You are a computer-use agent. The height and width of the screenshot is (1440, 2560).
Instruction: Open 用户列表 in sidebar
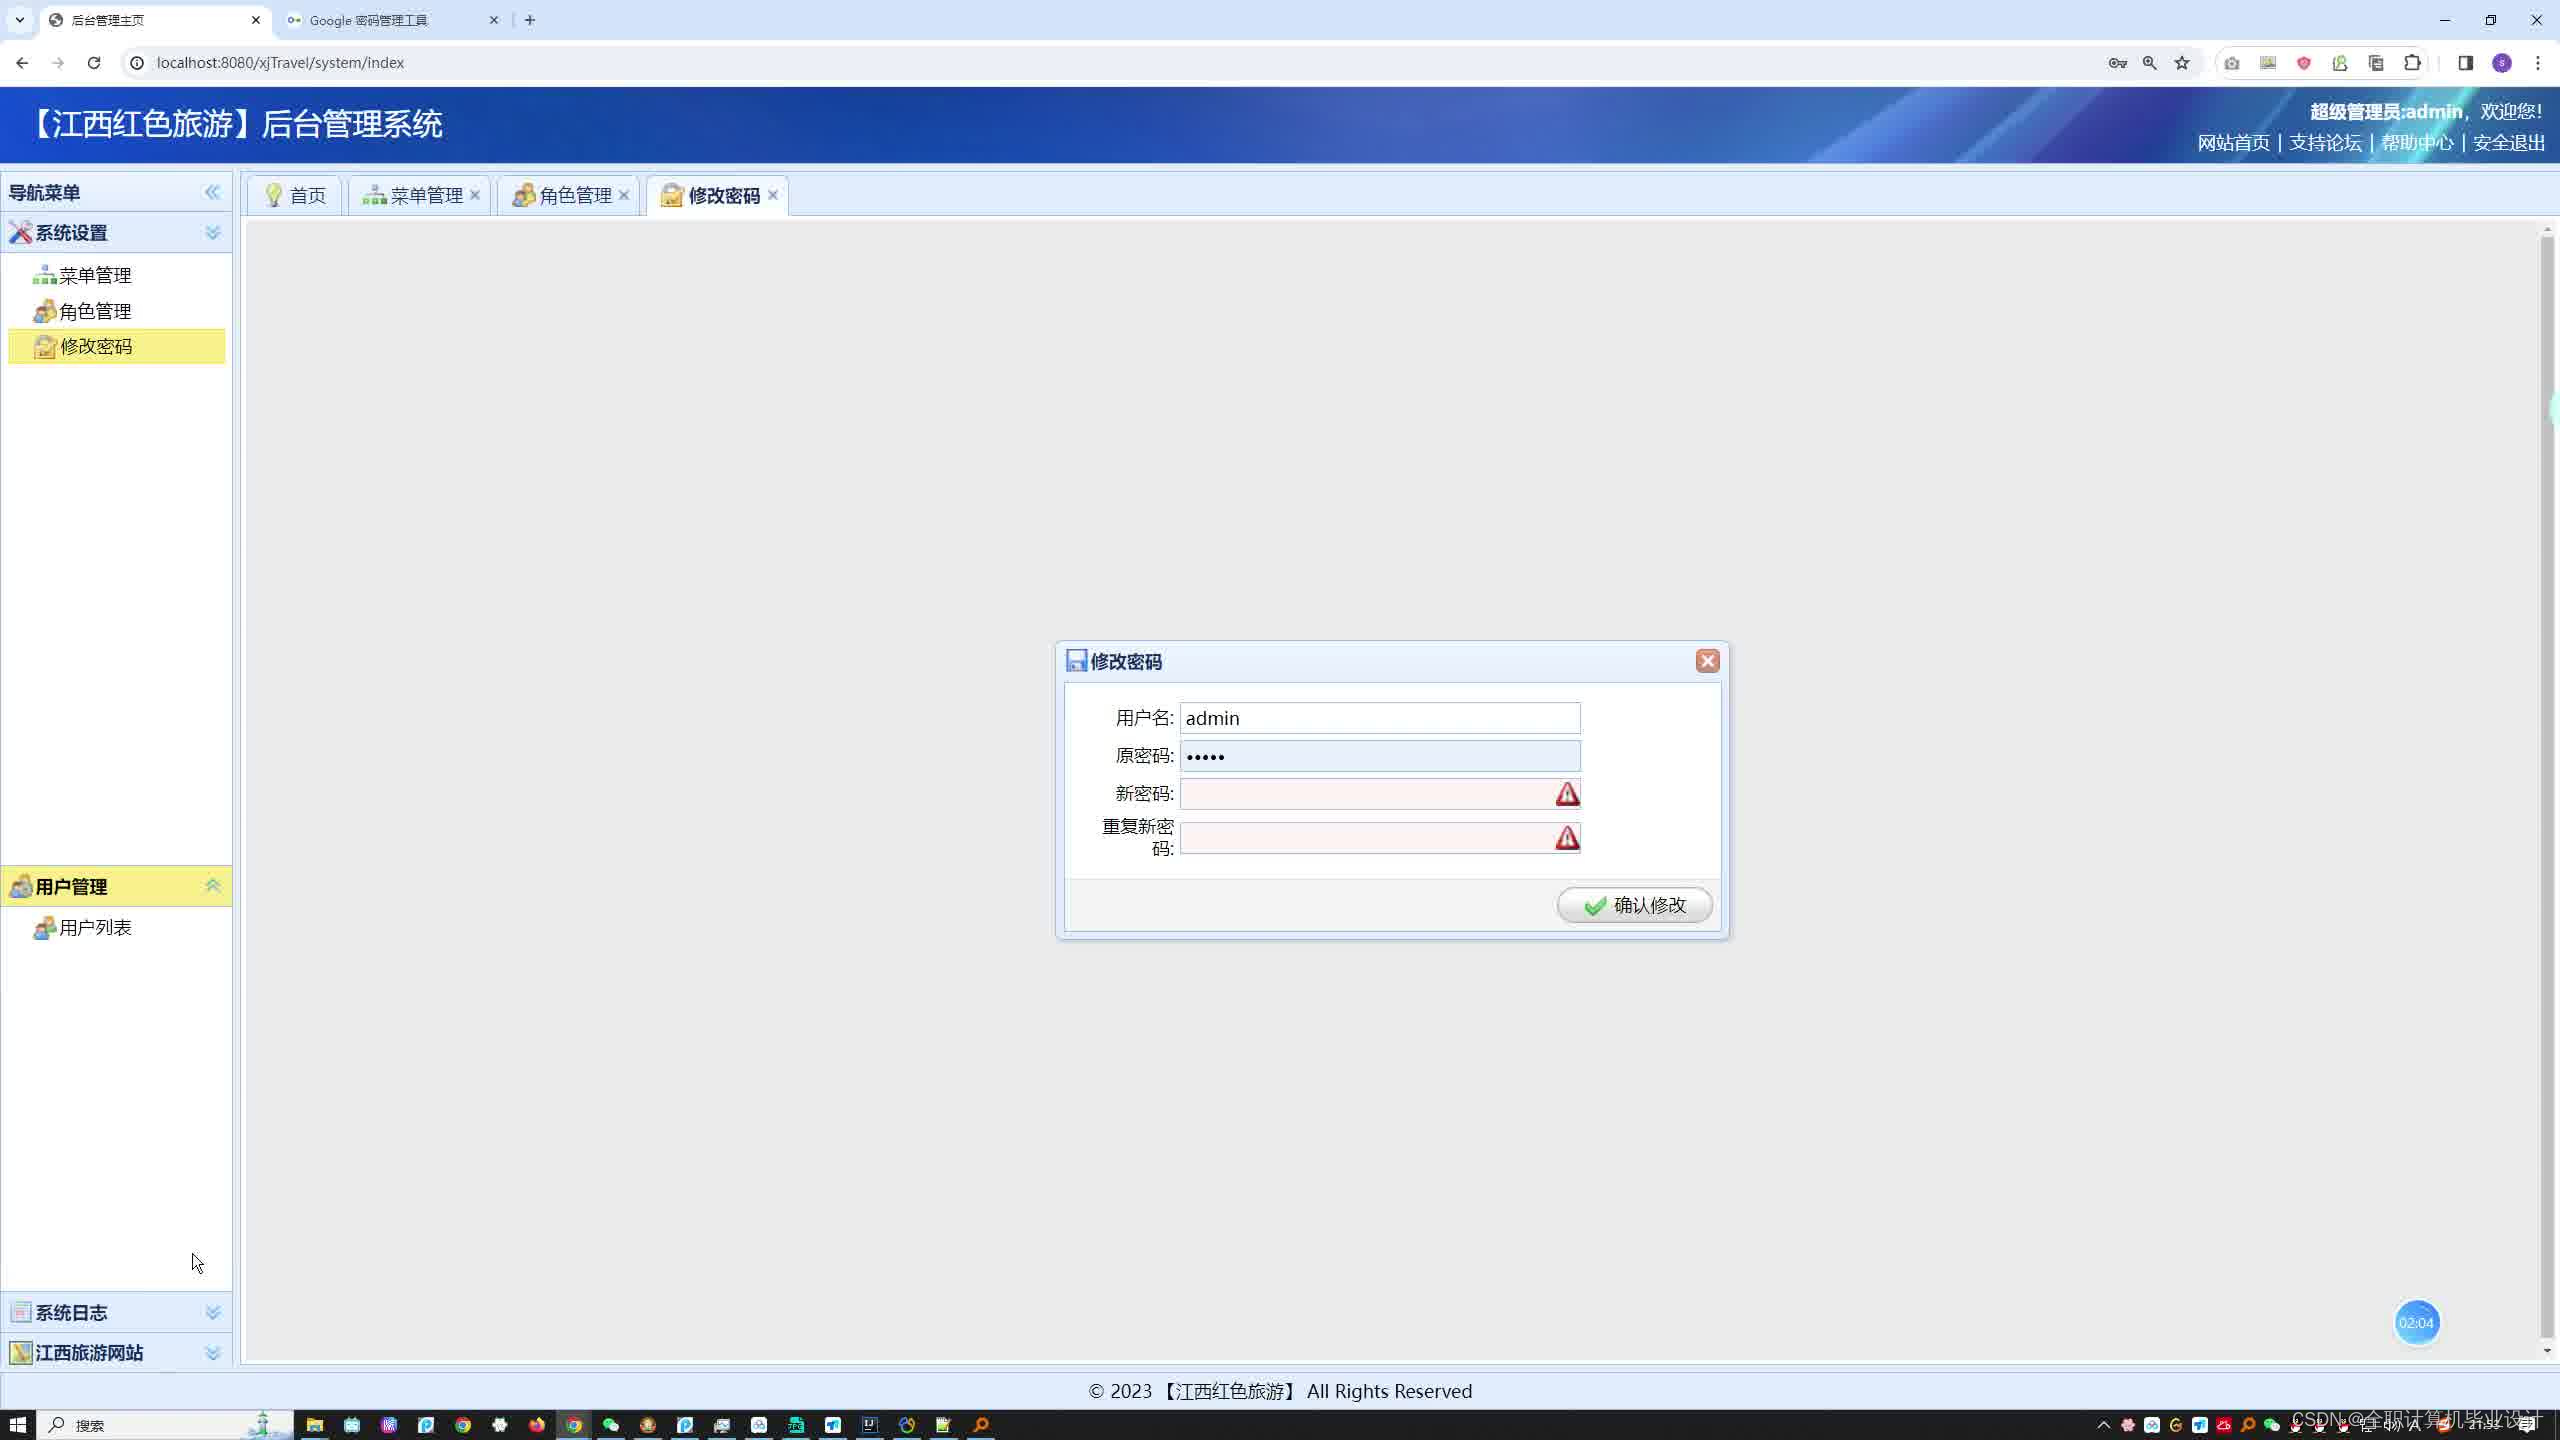point(95,928)
